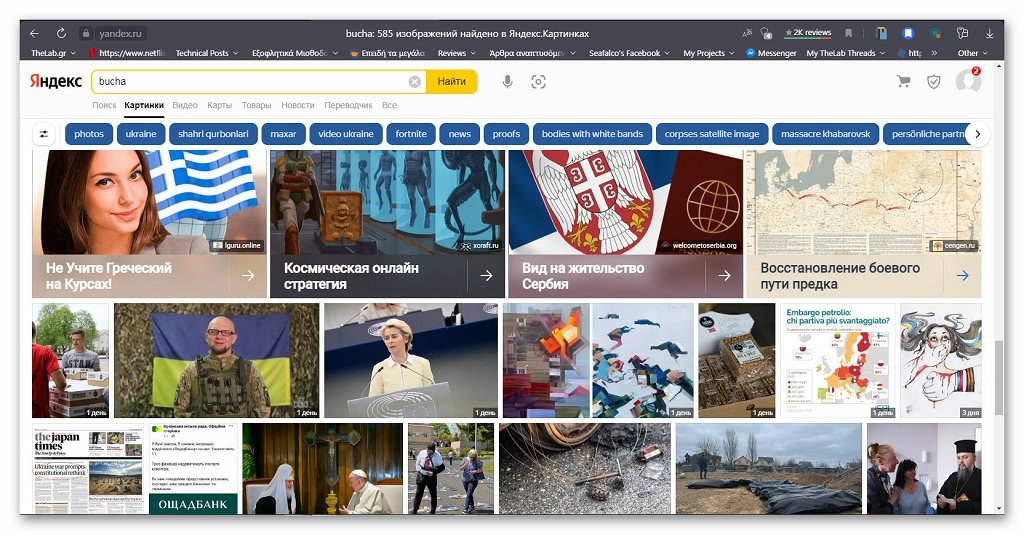Open the soldier with Ukrainian flag thumbnail
The height and width of the screenshot is (535, 1024).
pyautogui.click(x=217, y=360)
